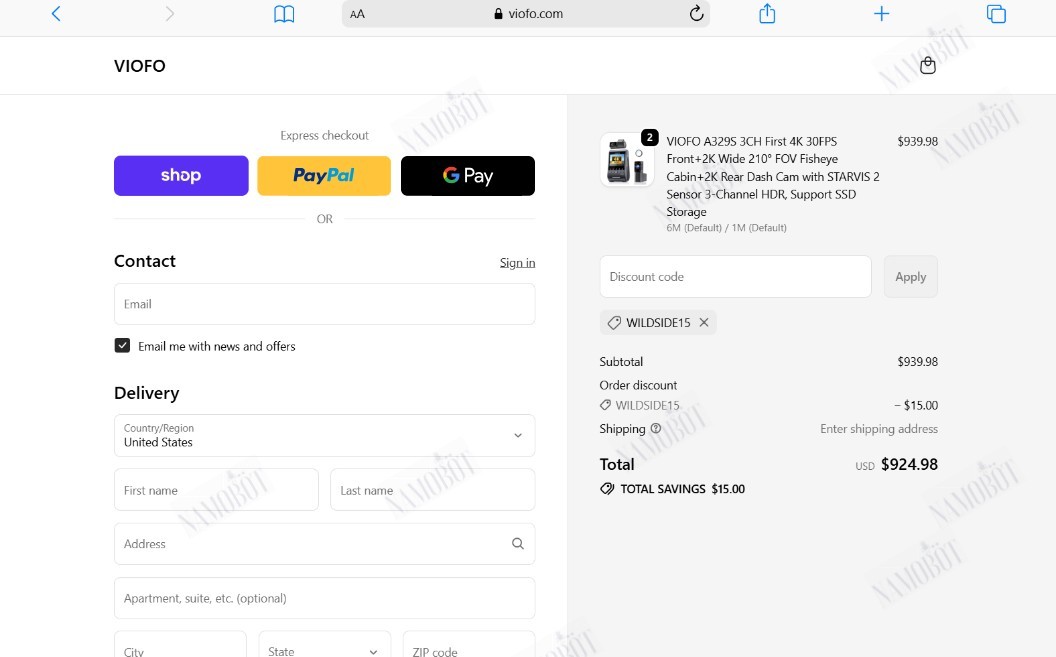Click the total amount $924.98
Viewport: 1056px width, 657px height.
click(x=909, y=464)
